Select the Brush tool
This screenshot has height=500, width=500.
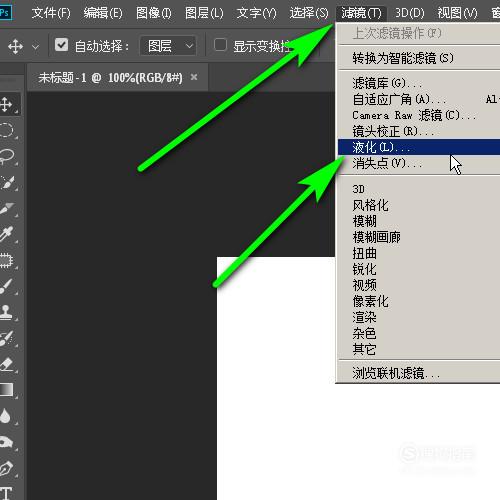tap(7, 286)
